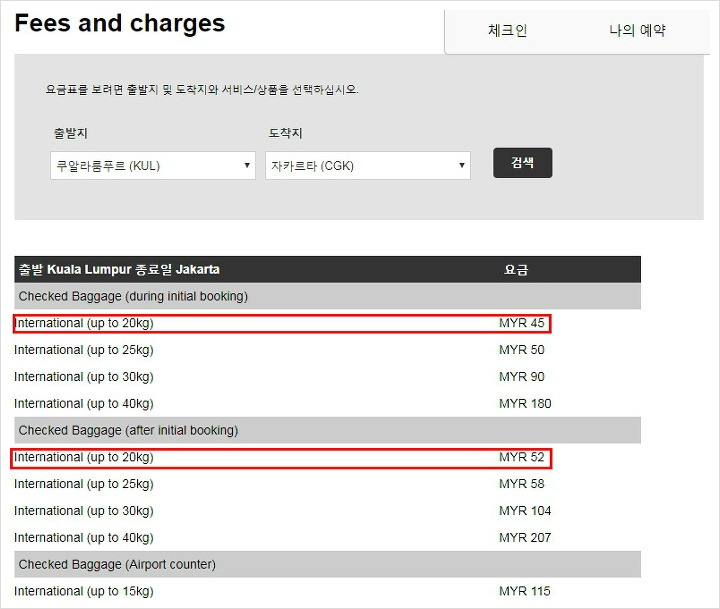Click International (up to 20kg) in the MYR 45 row
Screen dimensions: 720x609
pos(84,323)
